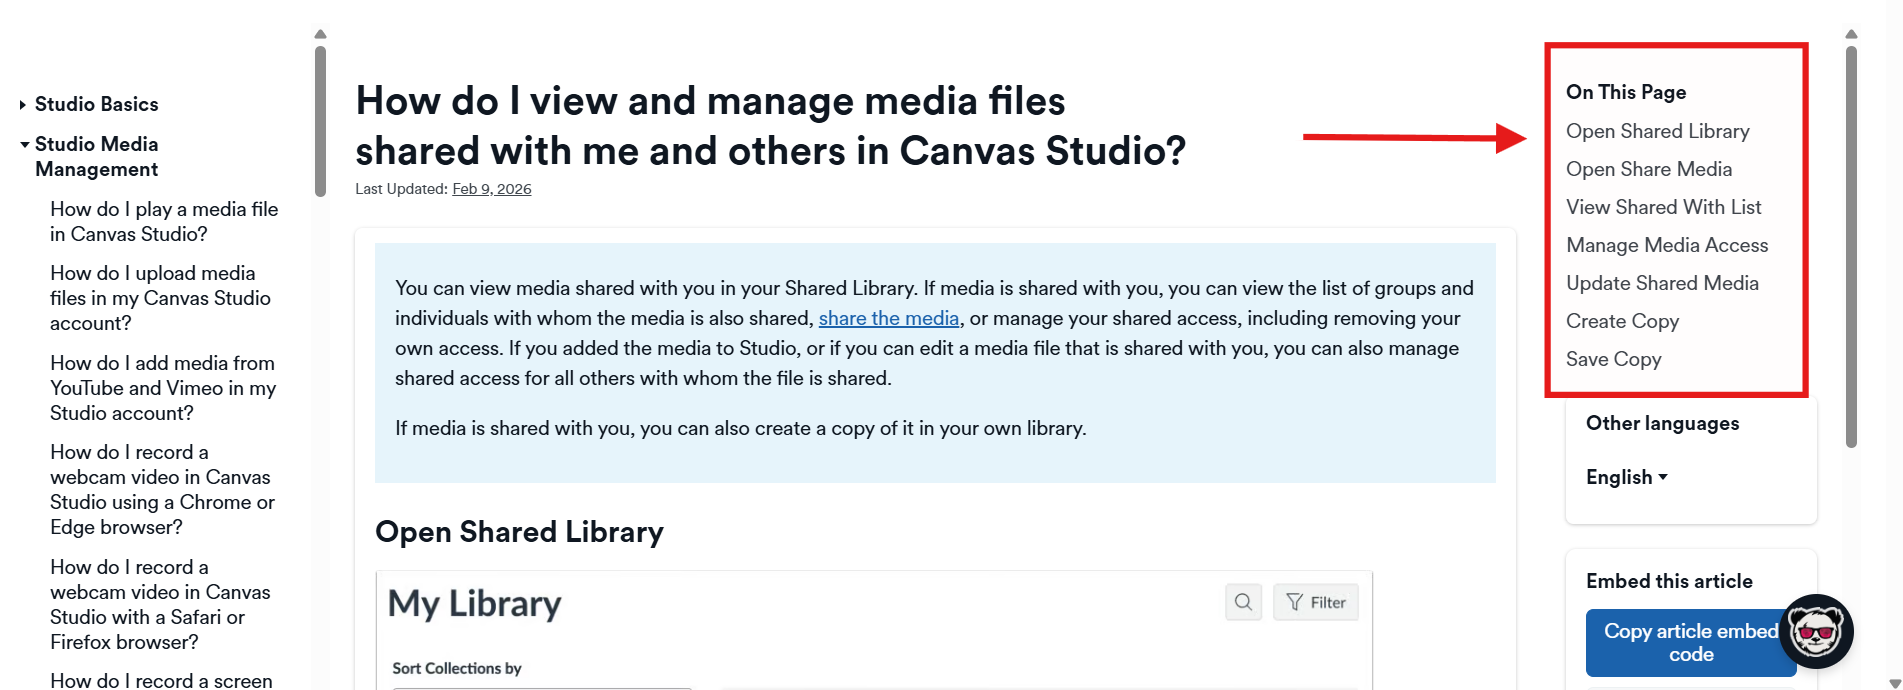This screenshot has width=1903, height=690.
Task: Open the Chrome or Edge webcam recording article
Action: [162, 490]
